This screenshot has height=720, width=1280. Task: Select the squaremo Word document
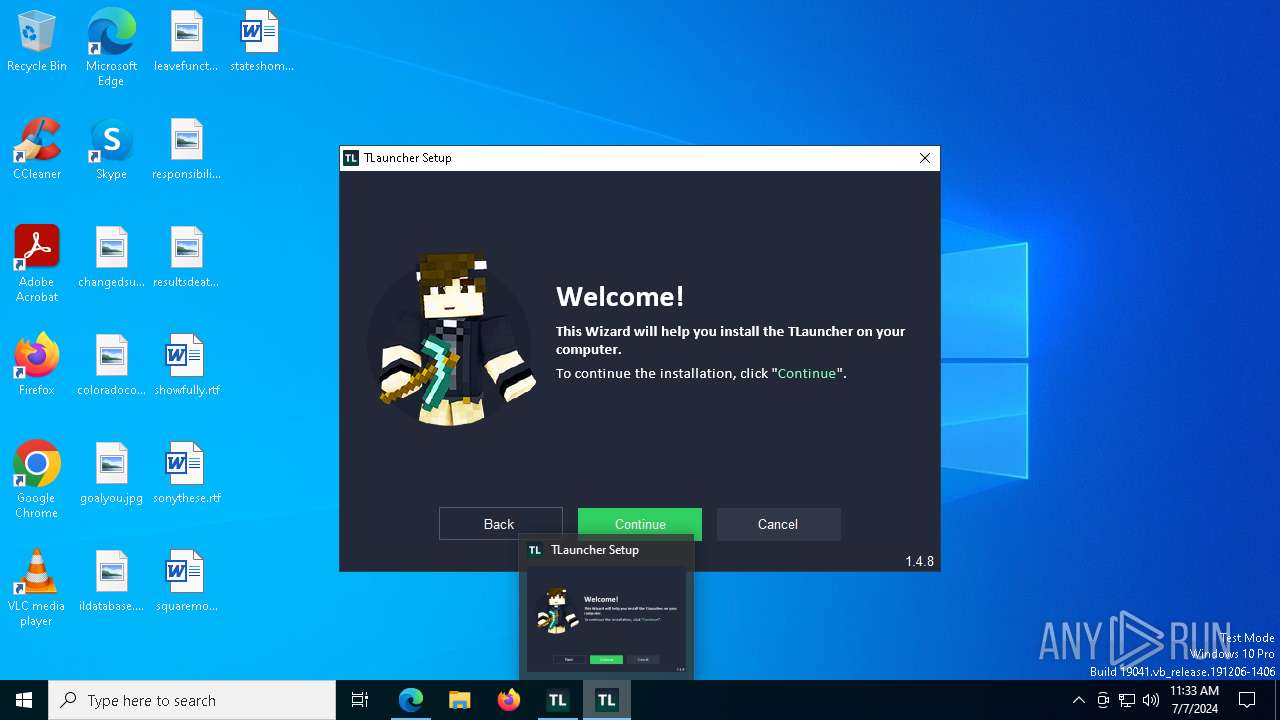click(x=186, y=582)
